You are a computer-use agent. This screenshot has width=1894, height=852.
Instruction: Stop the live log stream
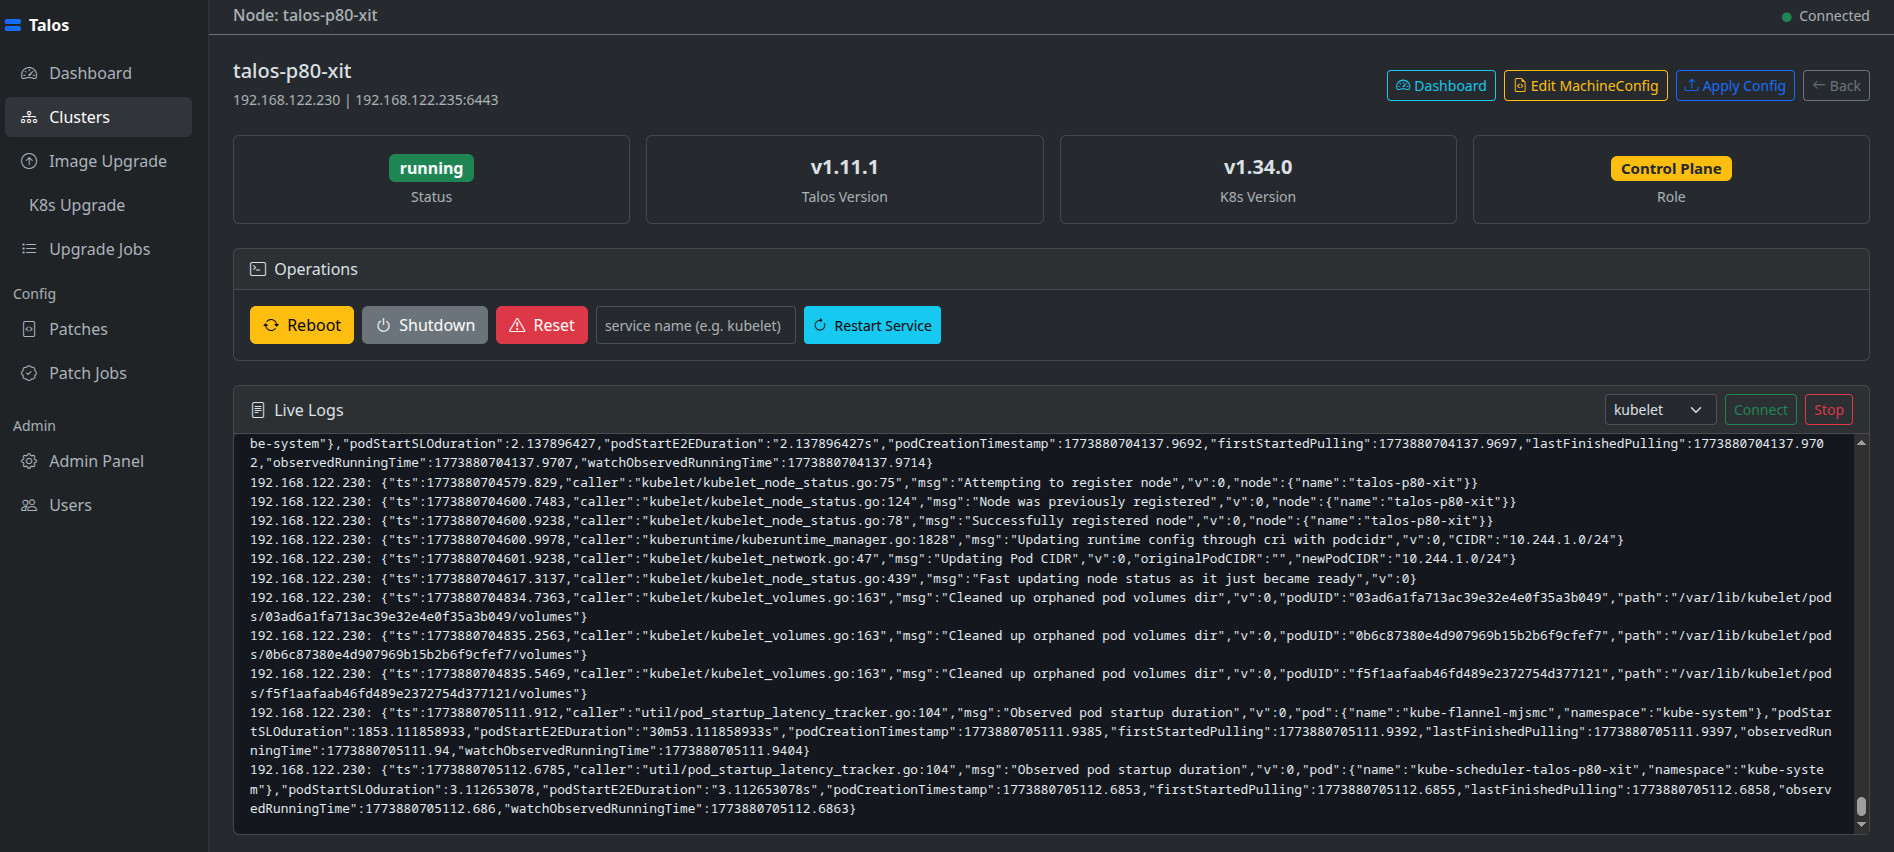1829,410
